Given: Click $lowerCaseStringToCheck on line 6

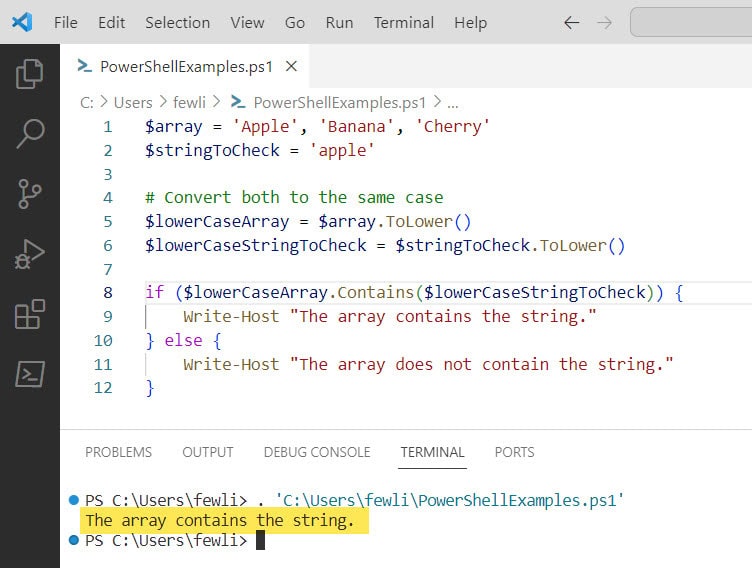Looking at the screenshot, I should point(256,246).
